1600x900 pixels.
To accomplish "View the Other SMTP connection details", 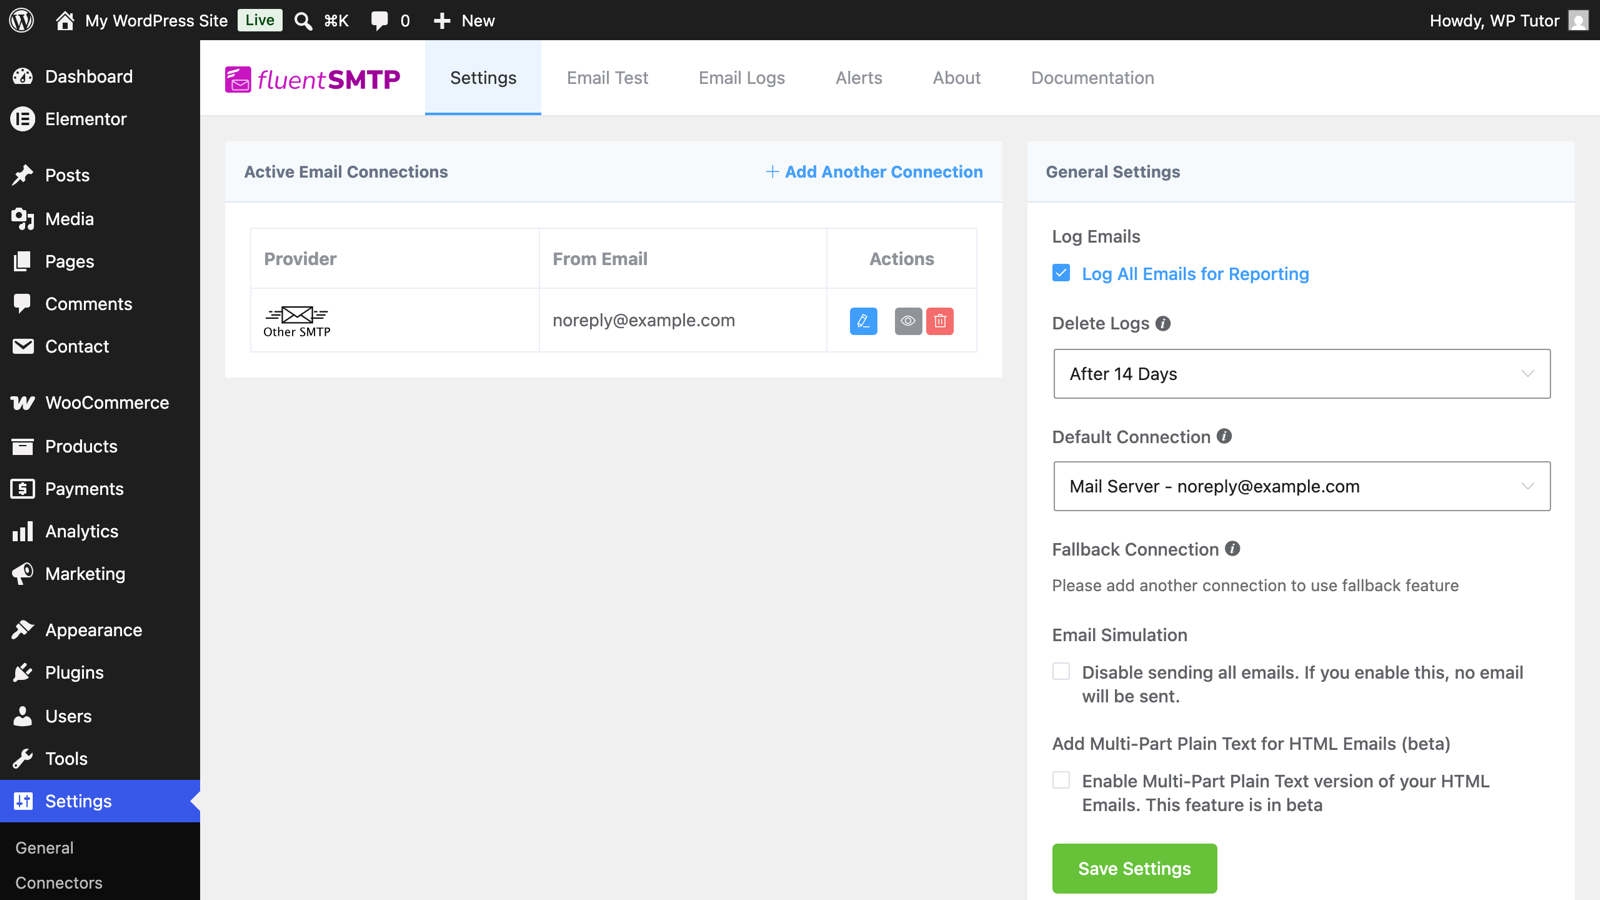I will pos(908,321).
